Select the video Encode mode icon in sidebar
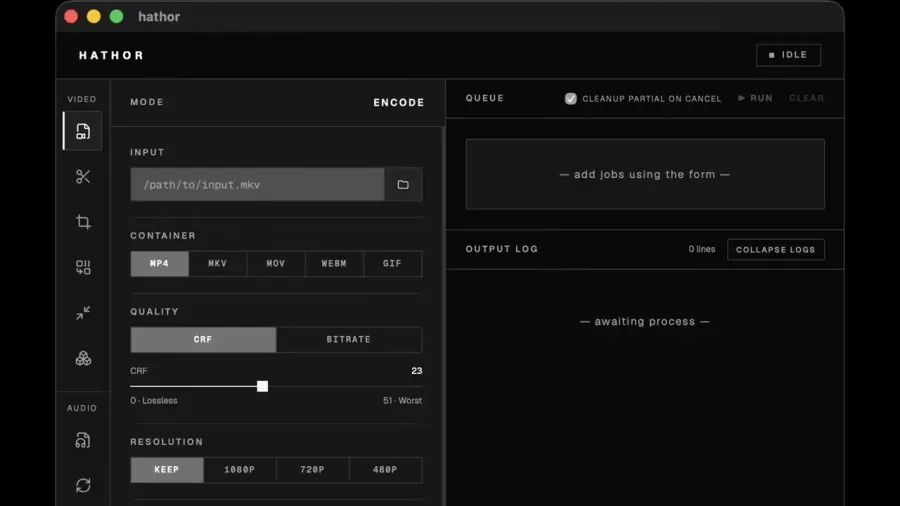The height and width of the screenshot is (506, 900). pyautogui.click(x=83, y=131)
